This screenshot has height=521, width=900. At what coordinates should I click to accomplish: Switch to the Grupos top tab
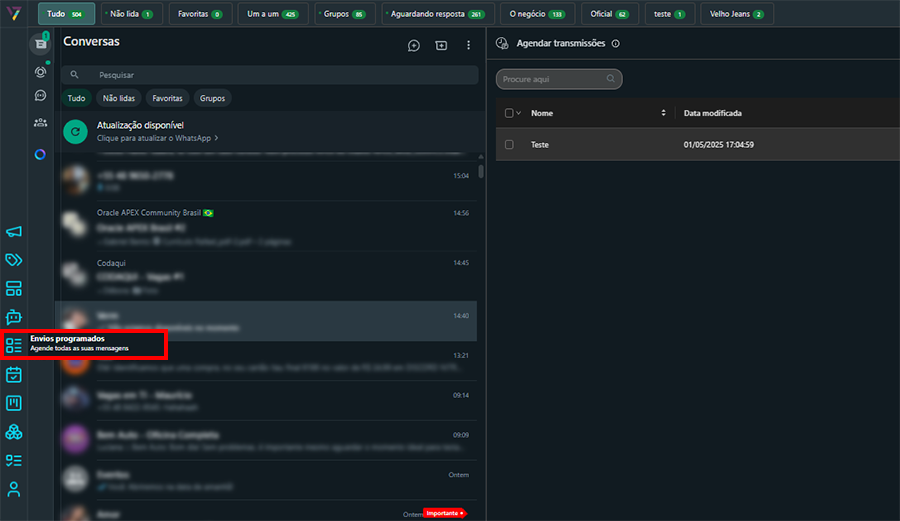click(342, 14)
